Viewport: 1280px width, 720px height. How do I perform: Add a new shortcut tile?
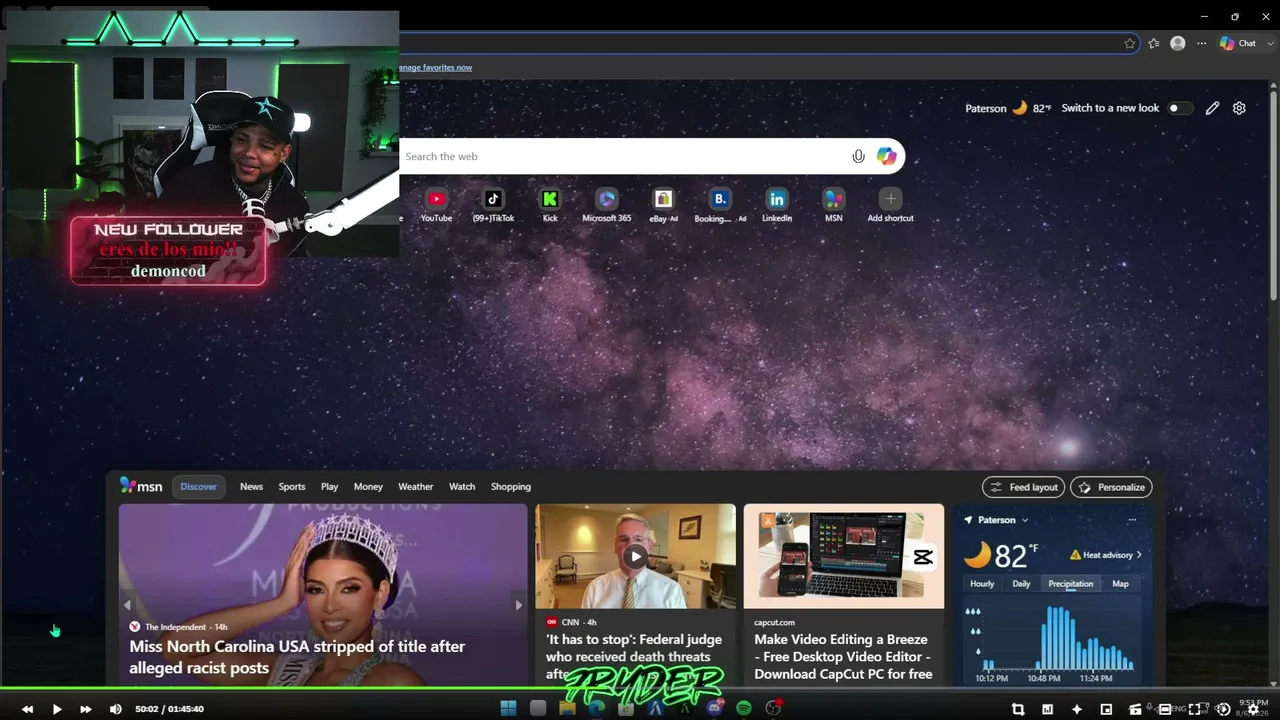coord(890,204)
